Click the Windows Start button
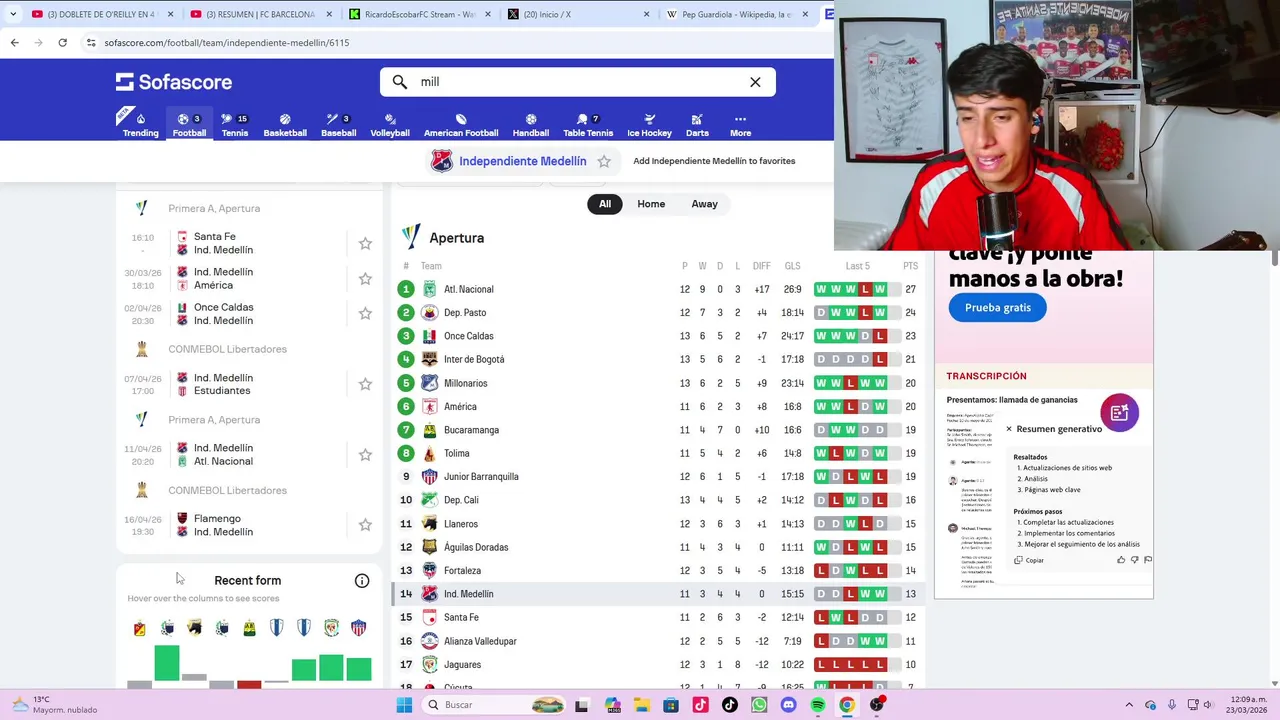 [x=404, y=705]
